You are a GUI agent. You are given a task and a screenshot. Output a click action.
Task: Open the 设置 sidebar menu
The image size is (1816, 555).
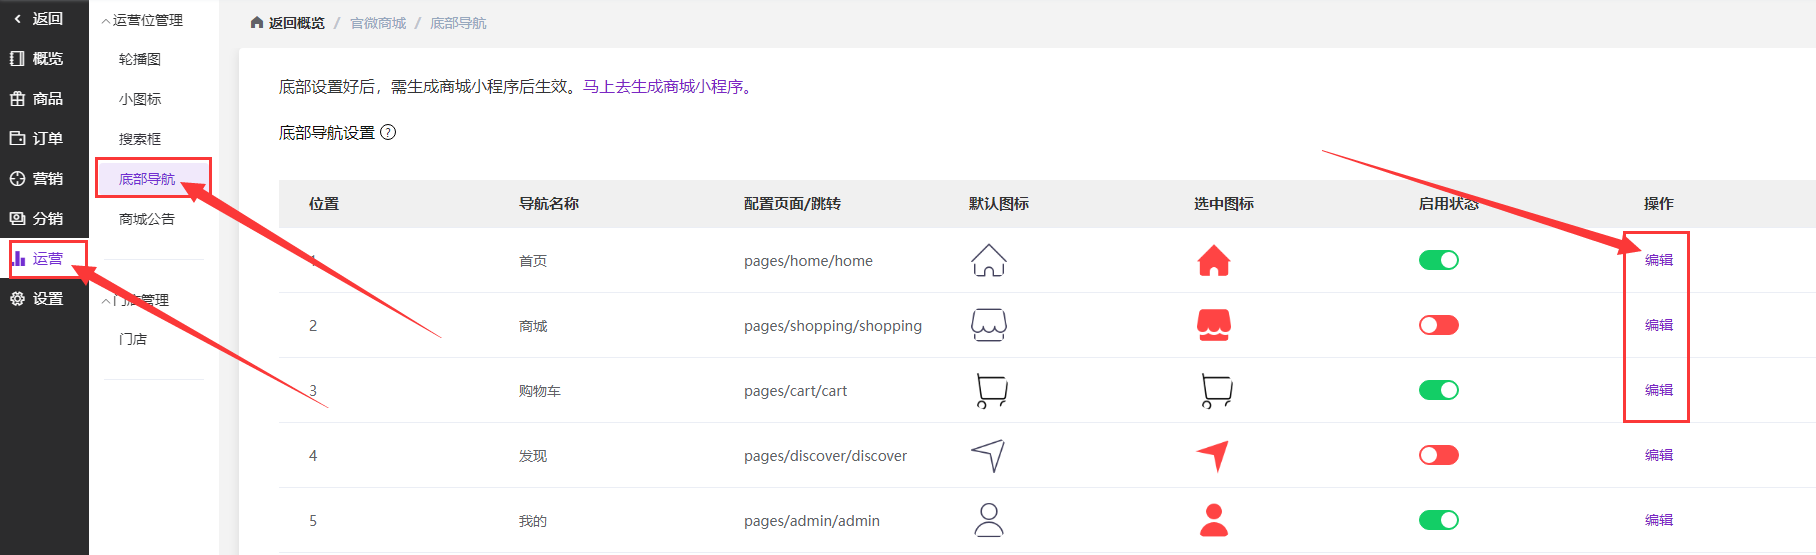(x=37, y=298)
